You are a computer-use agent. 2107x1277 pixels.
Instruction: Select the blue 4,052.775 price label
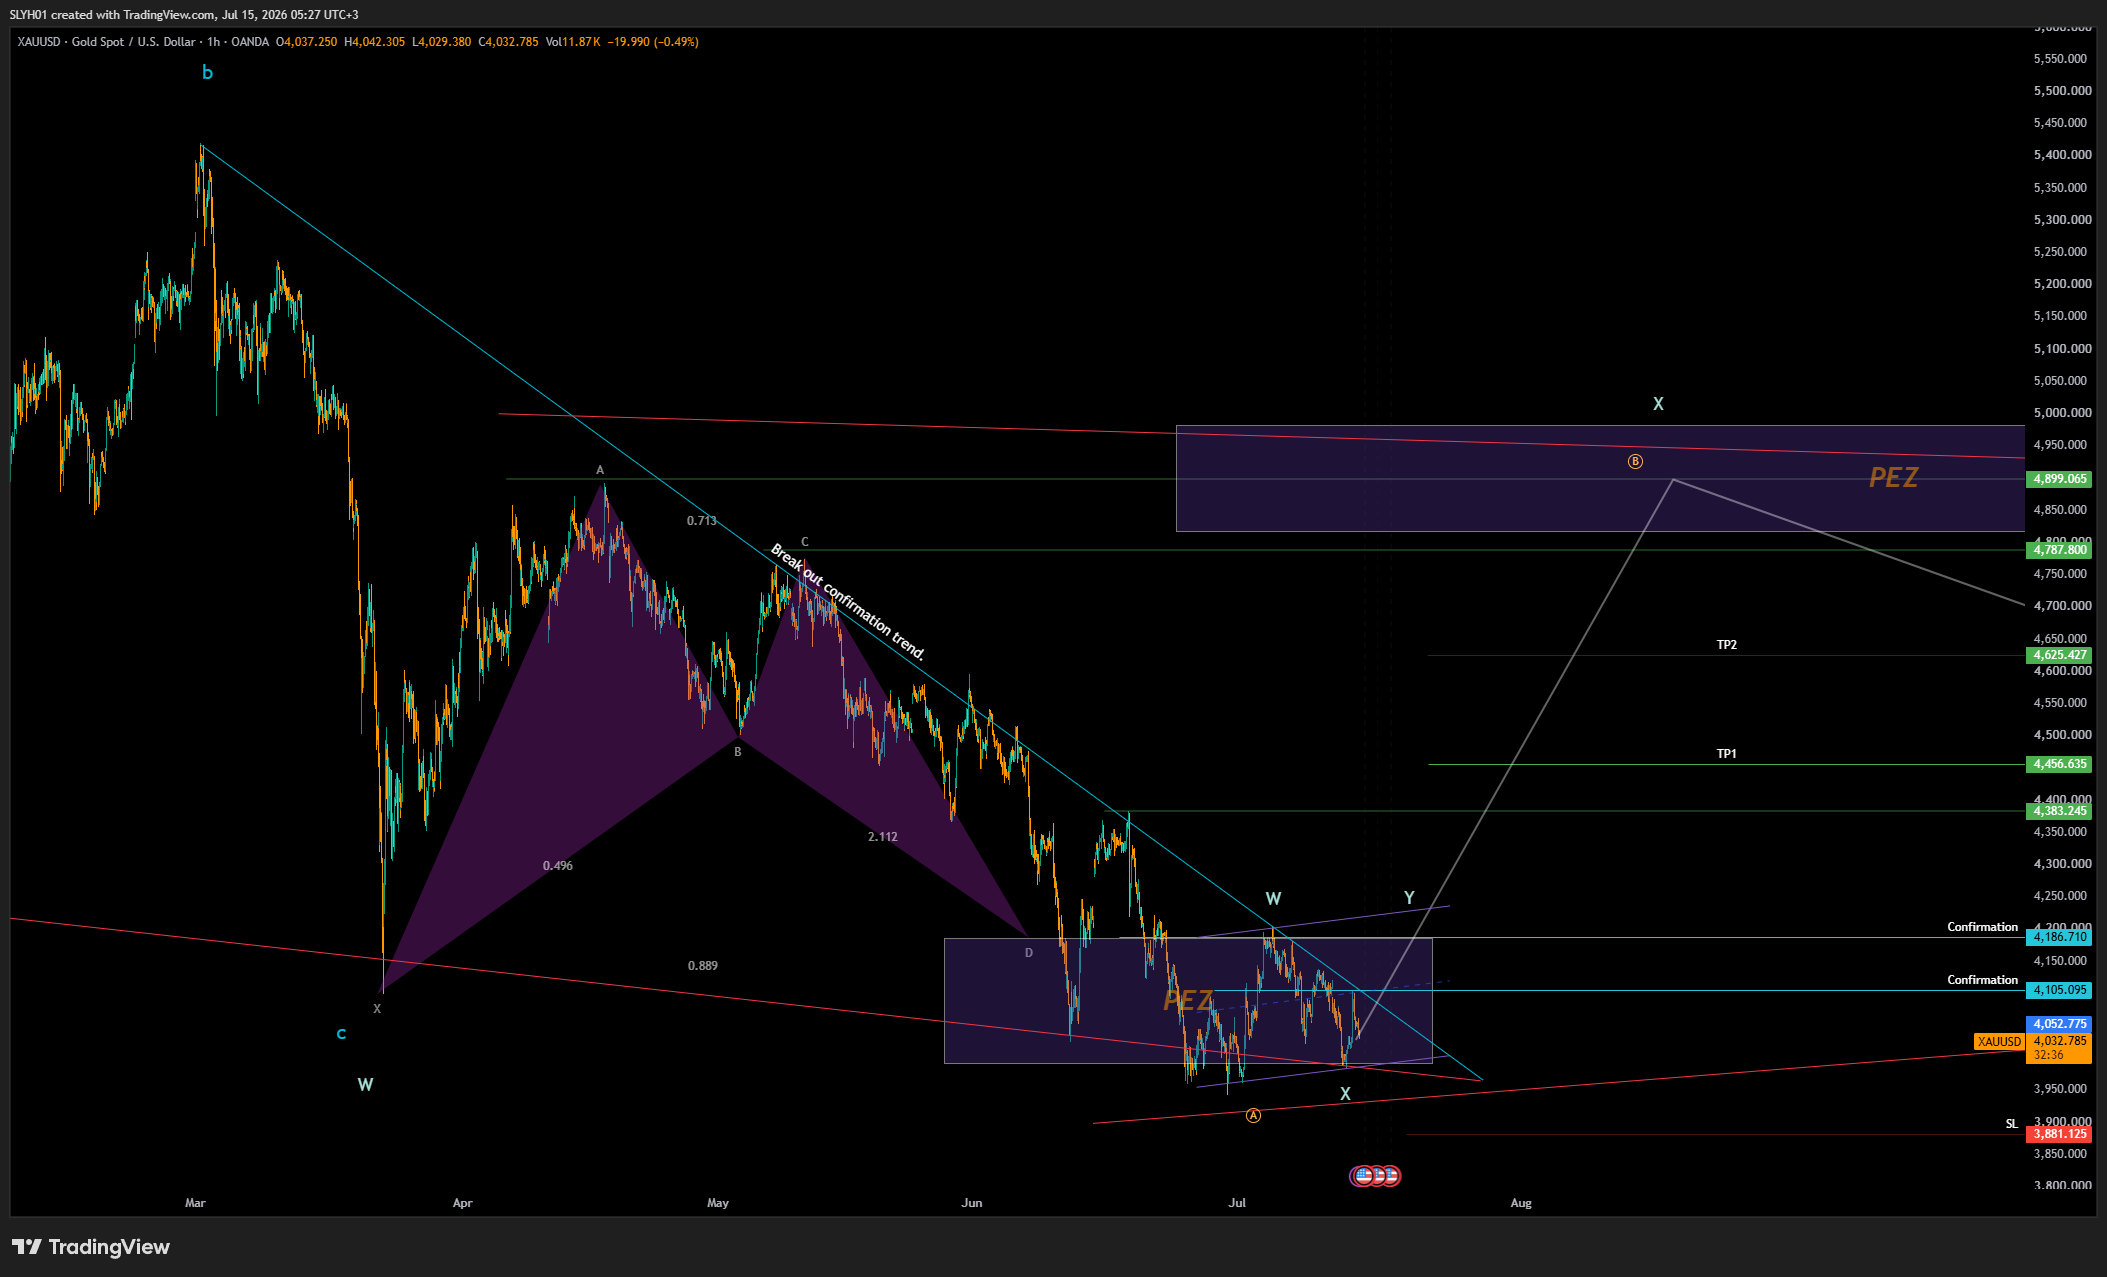(x=2060, y=1024)
